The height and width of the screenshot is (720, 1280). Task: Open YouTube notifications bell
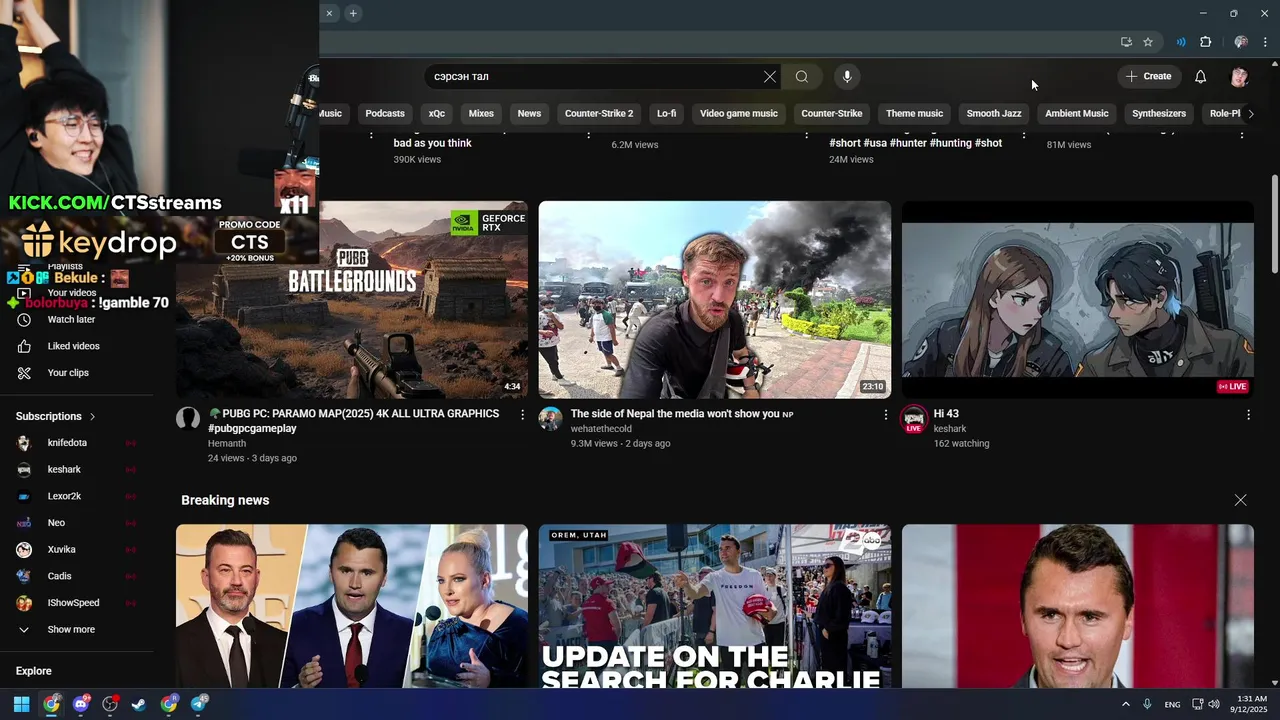pyautogui.click(x=1201, y=77)
